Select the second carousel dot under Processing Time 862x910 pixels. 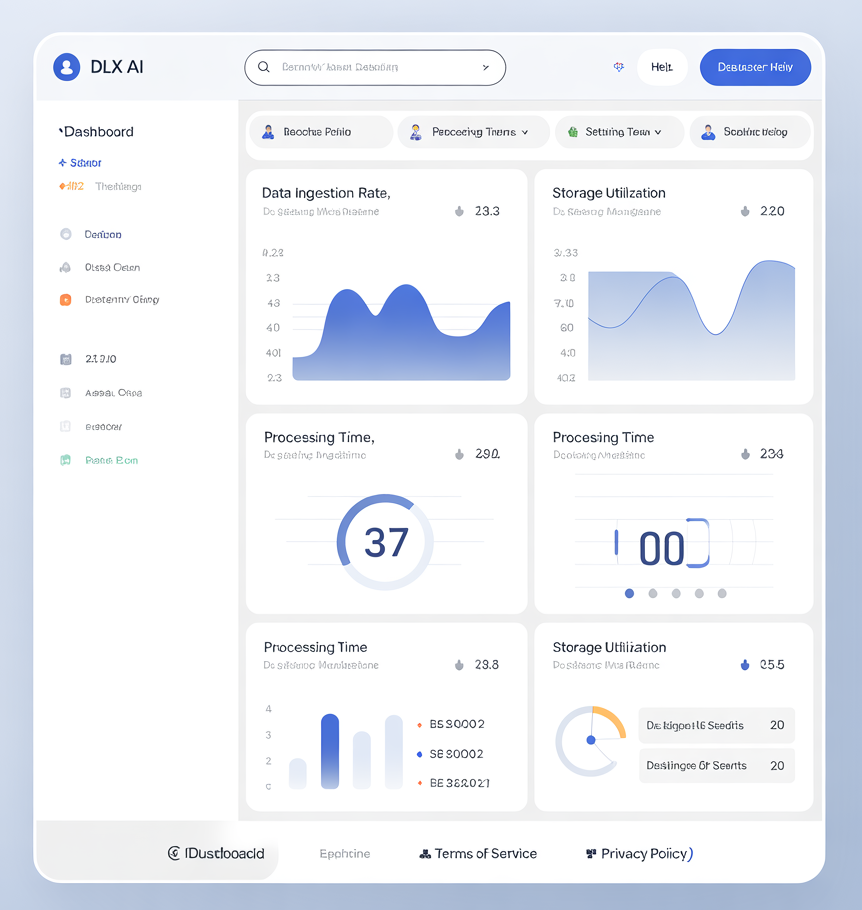pos(653,593)
